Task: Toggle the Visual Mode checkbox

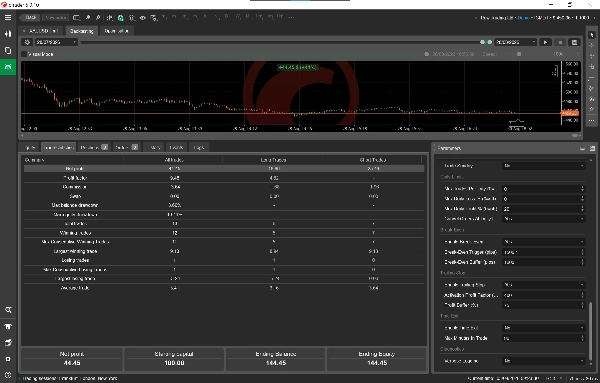Action: (24, 54)
